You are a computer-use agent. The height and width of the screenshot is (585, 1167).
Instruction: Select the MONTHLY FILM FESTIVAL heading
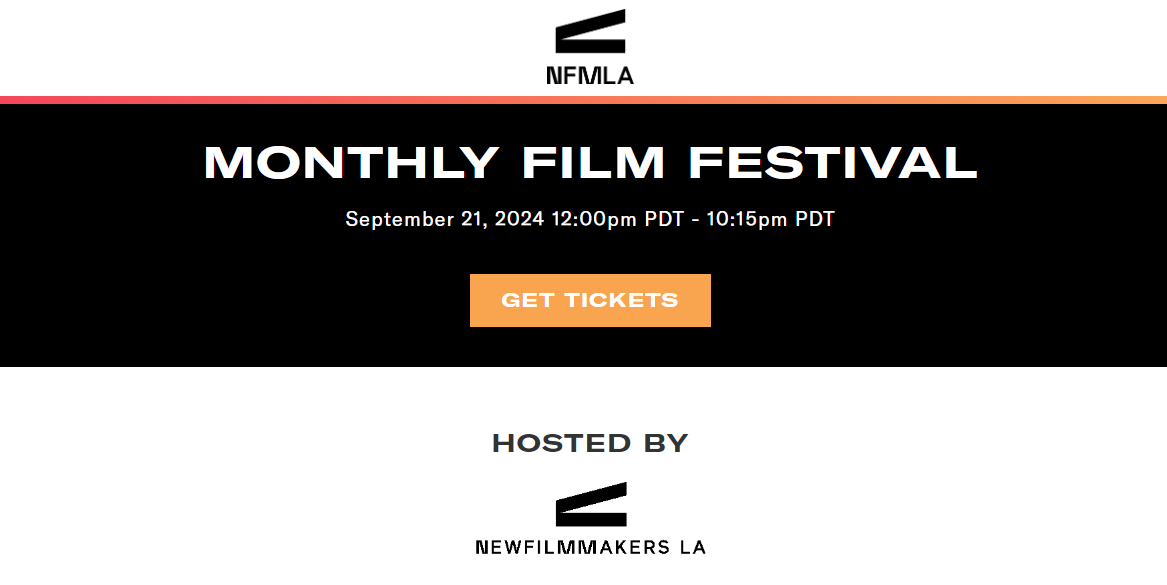[590, 162]
